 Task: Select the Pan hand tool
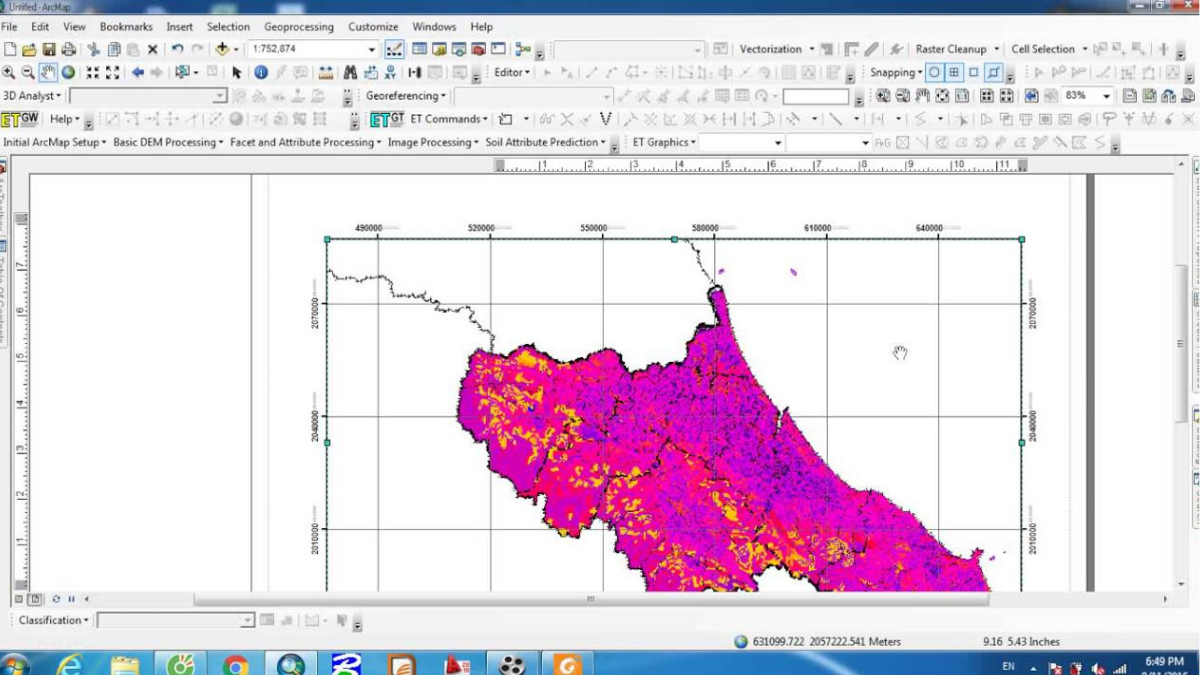coord(48,72)
